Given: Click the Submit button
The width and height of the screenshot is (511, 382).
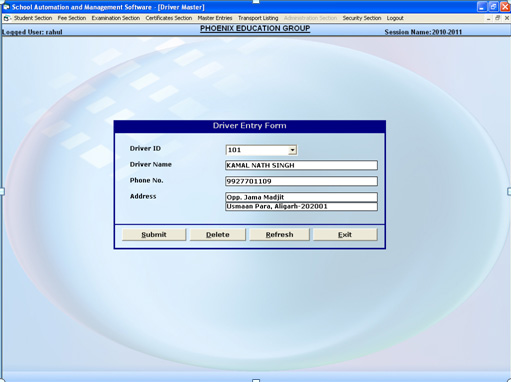Looking at the screenshot, I should click(154, 235).
